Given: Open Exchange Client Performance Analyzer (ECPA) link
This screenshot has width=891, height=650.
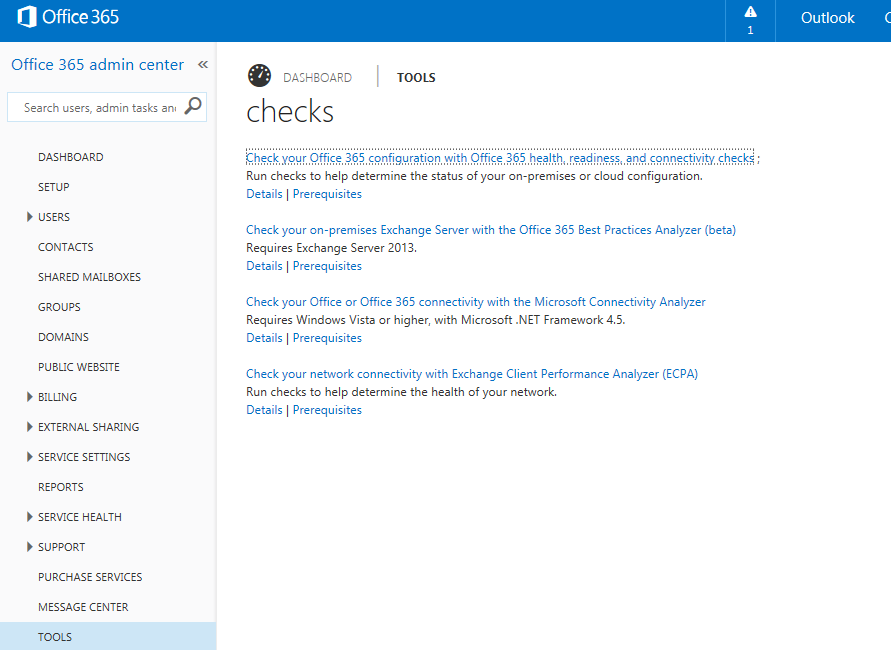Looking at the screenshot, I should (x=472, y=374).
